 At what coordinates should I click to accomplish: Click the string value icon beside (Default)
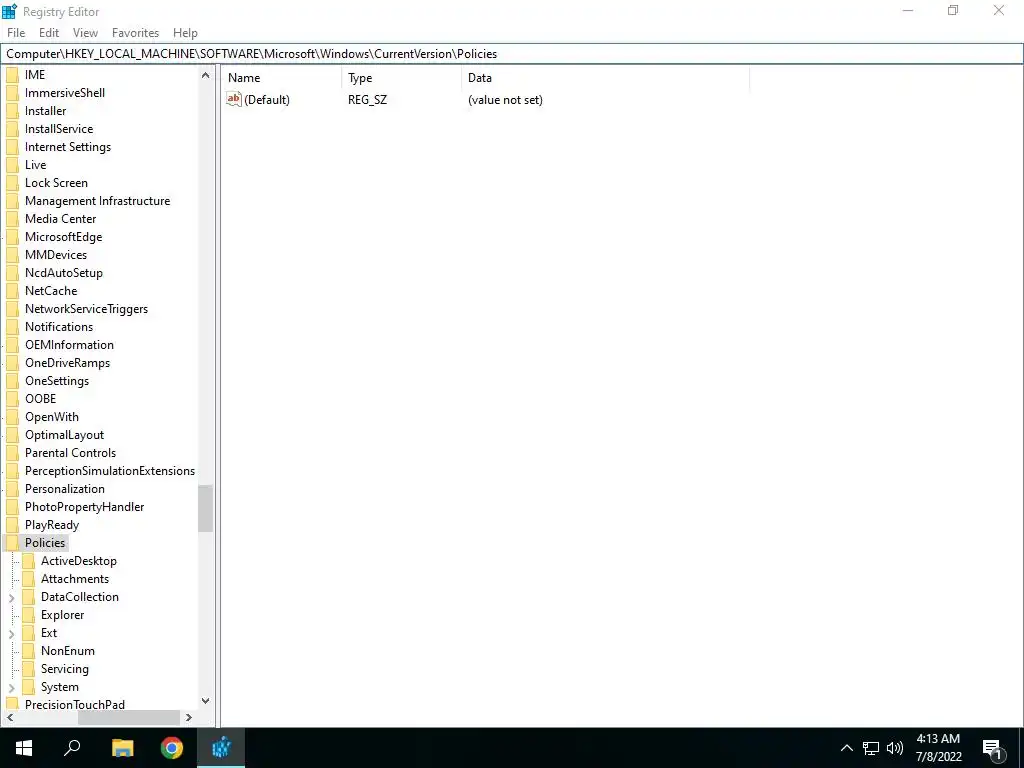coord(234,99)
